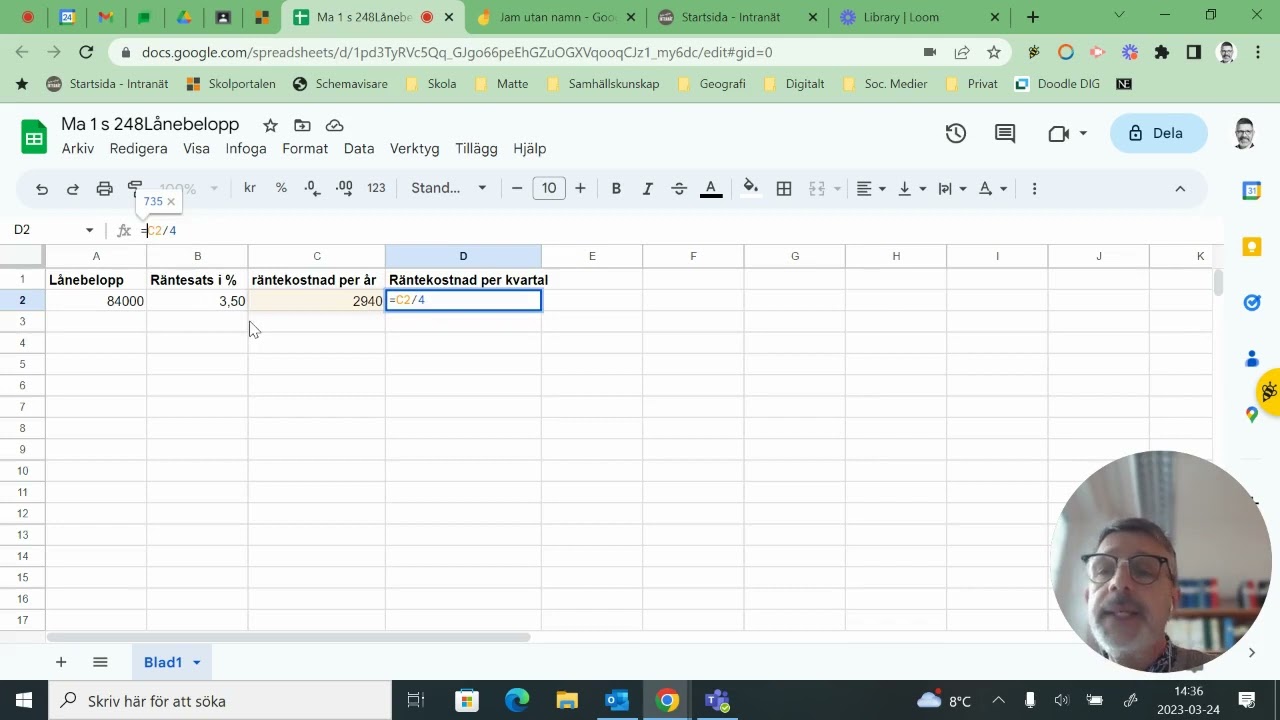Screen dimensions: 1280x720
Task: Open text rotation dropdown
Action: (992, 188)
